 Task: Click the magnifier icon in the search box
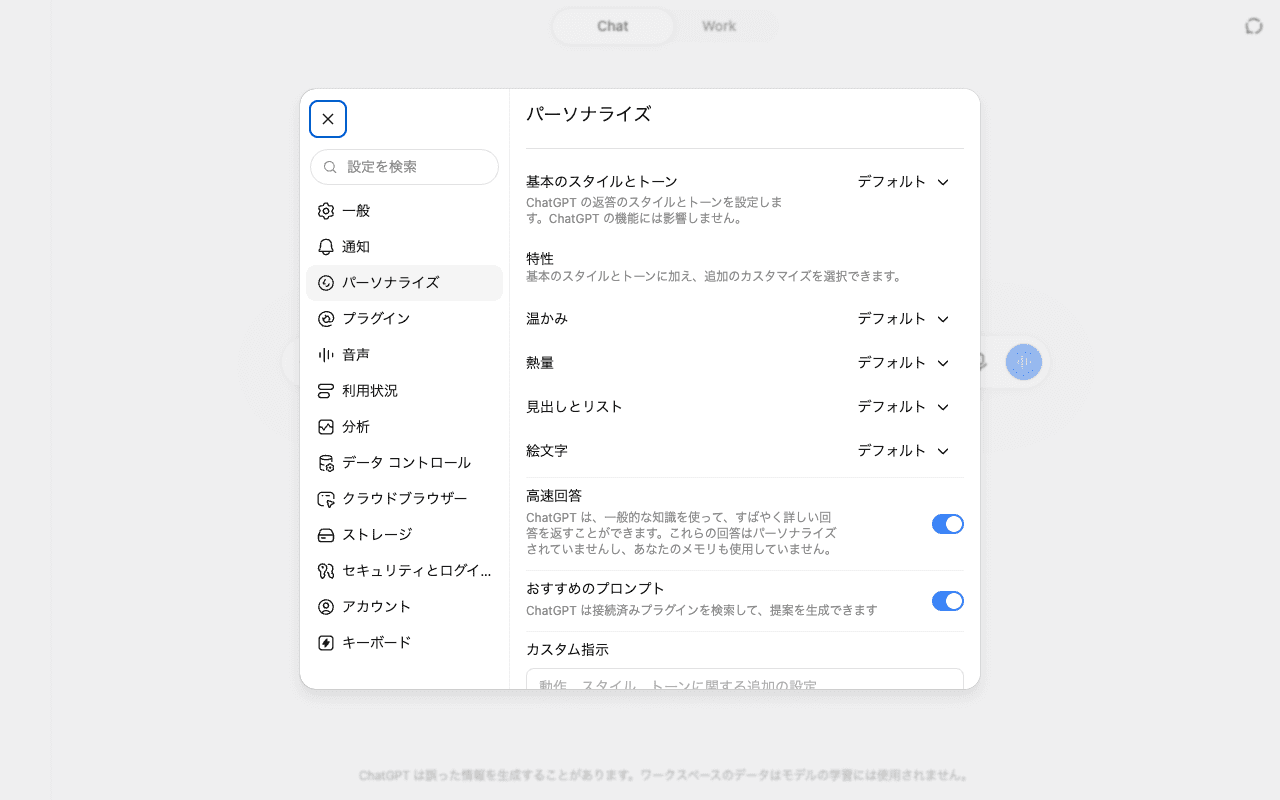point(330,167)
